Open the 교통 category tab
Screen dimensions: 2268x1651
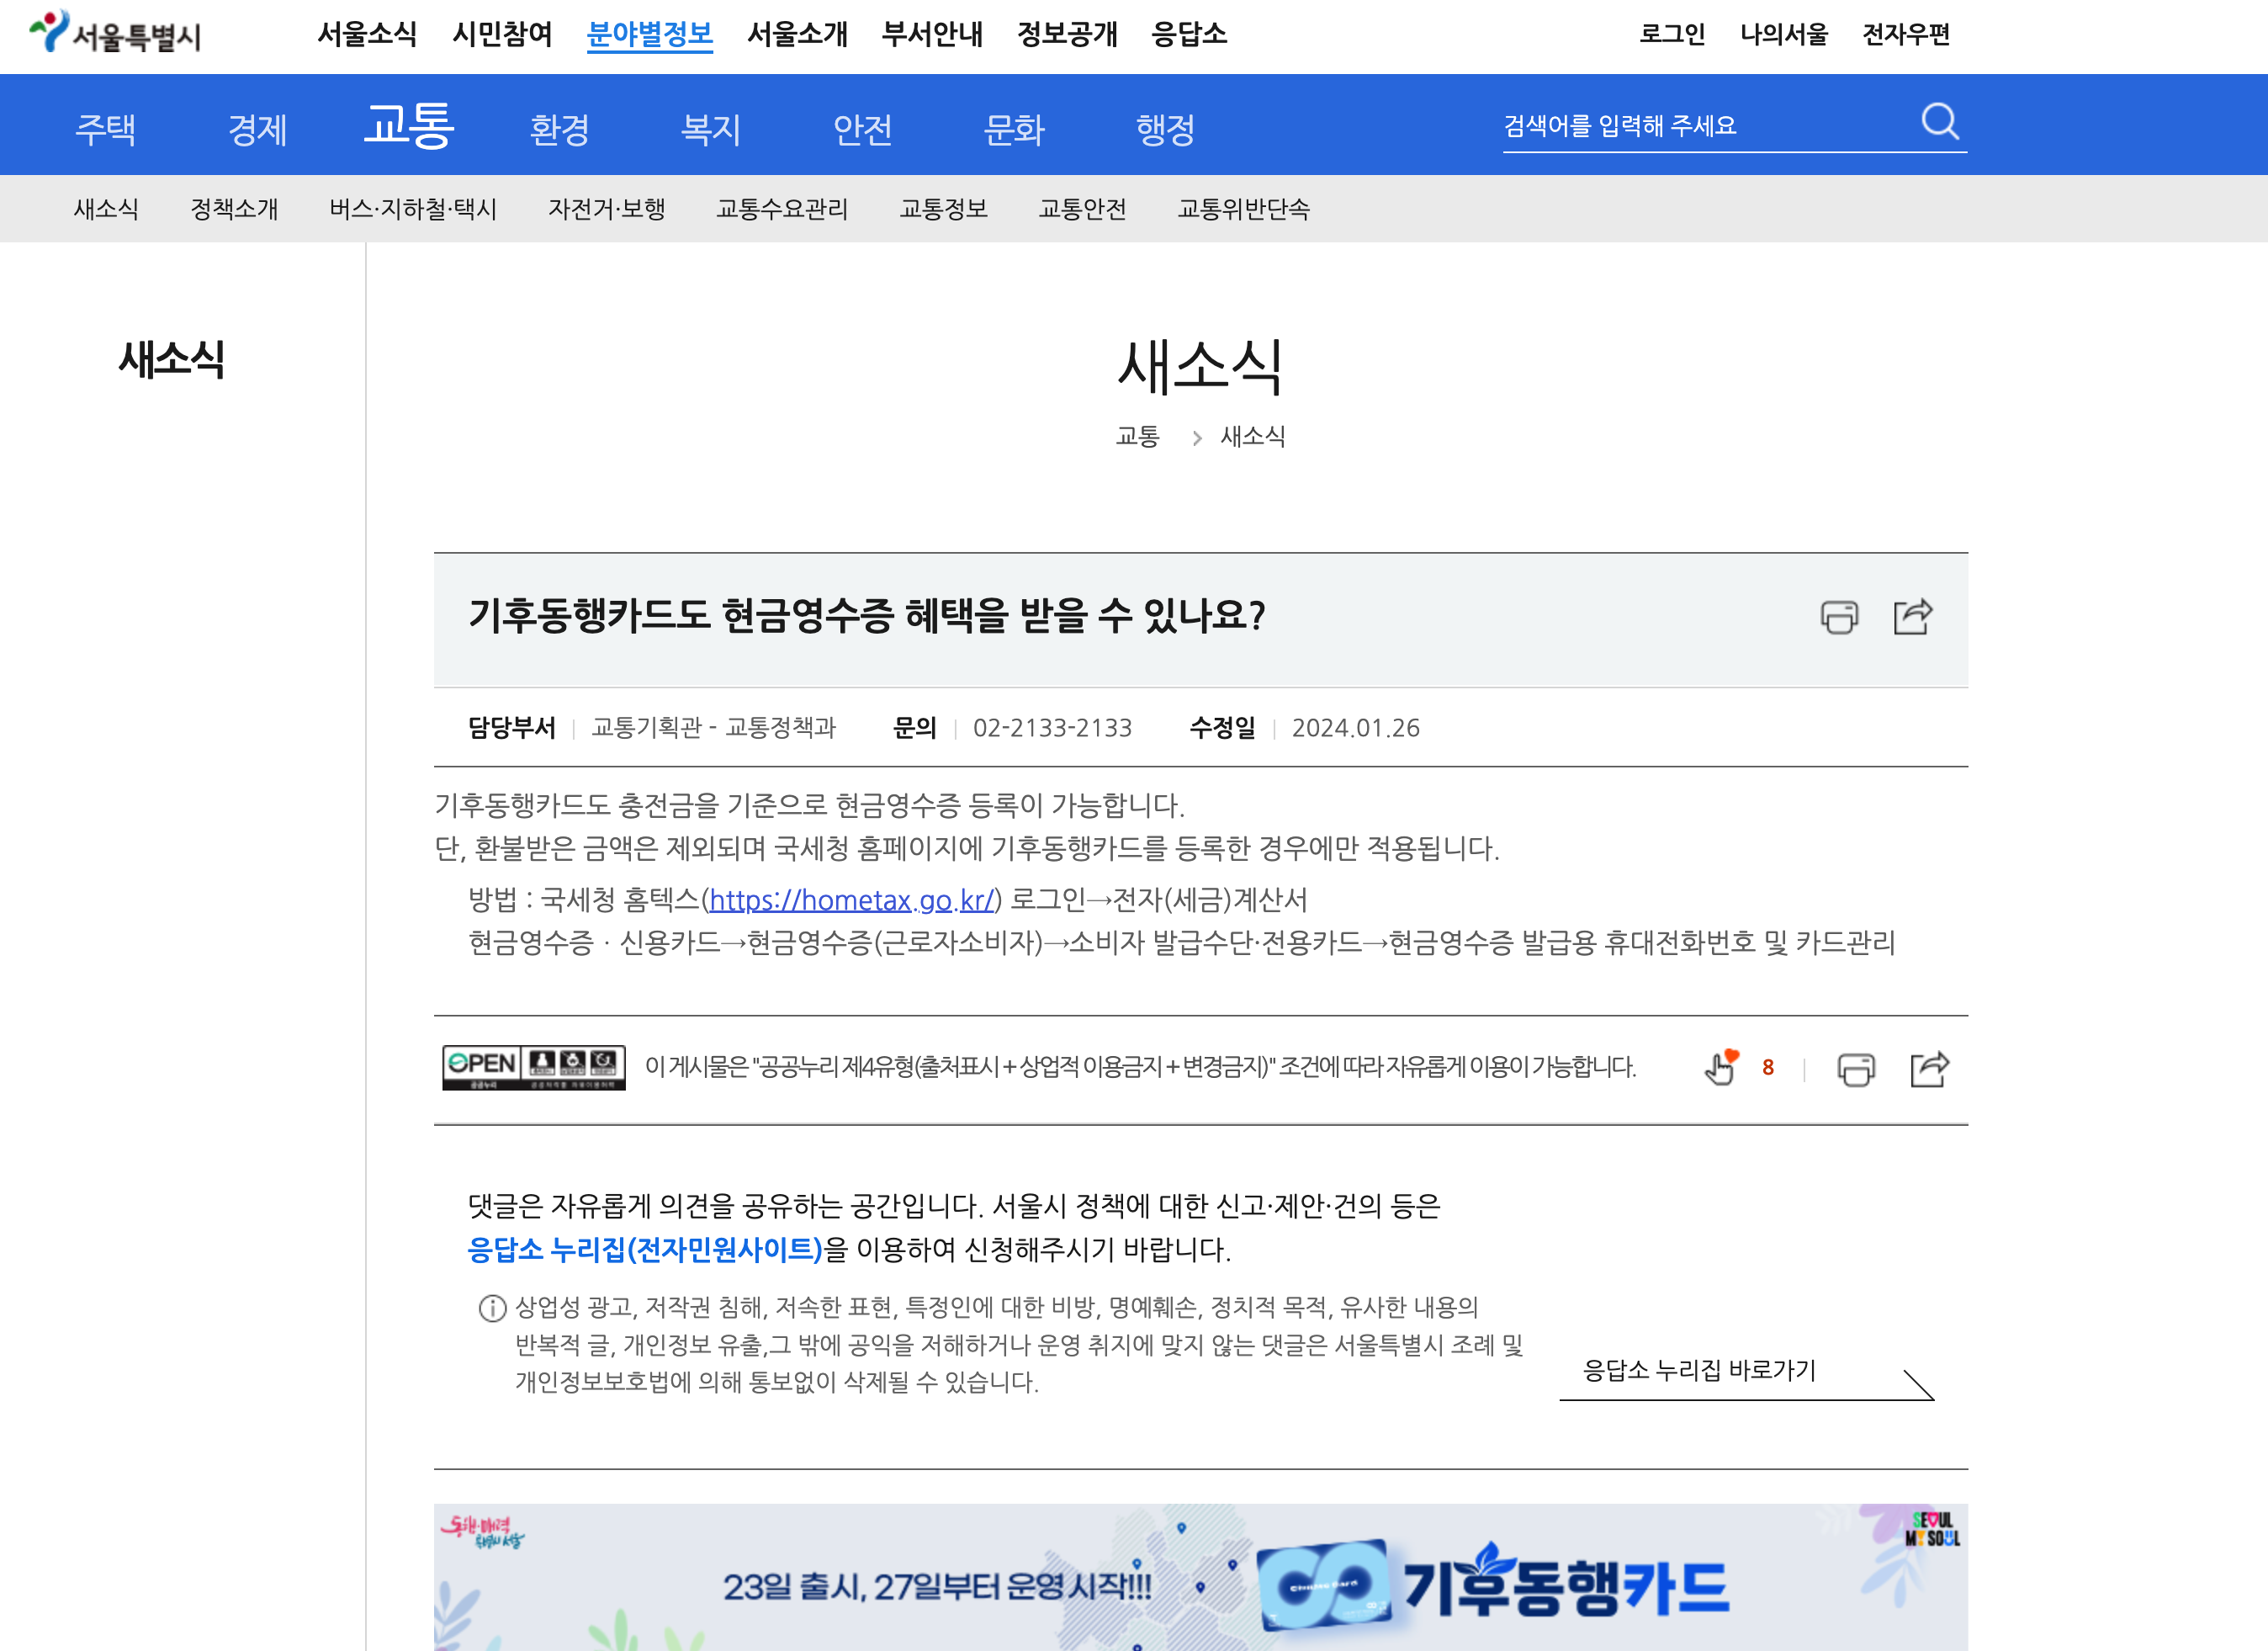tap(408, 126)
